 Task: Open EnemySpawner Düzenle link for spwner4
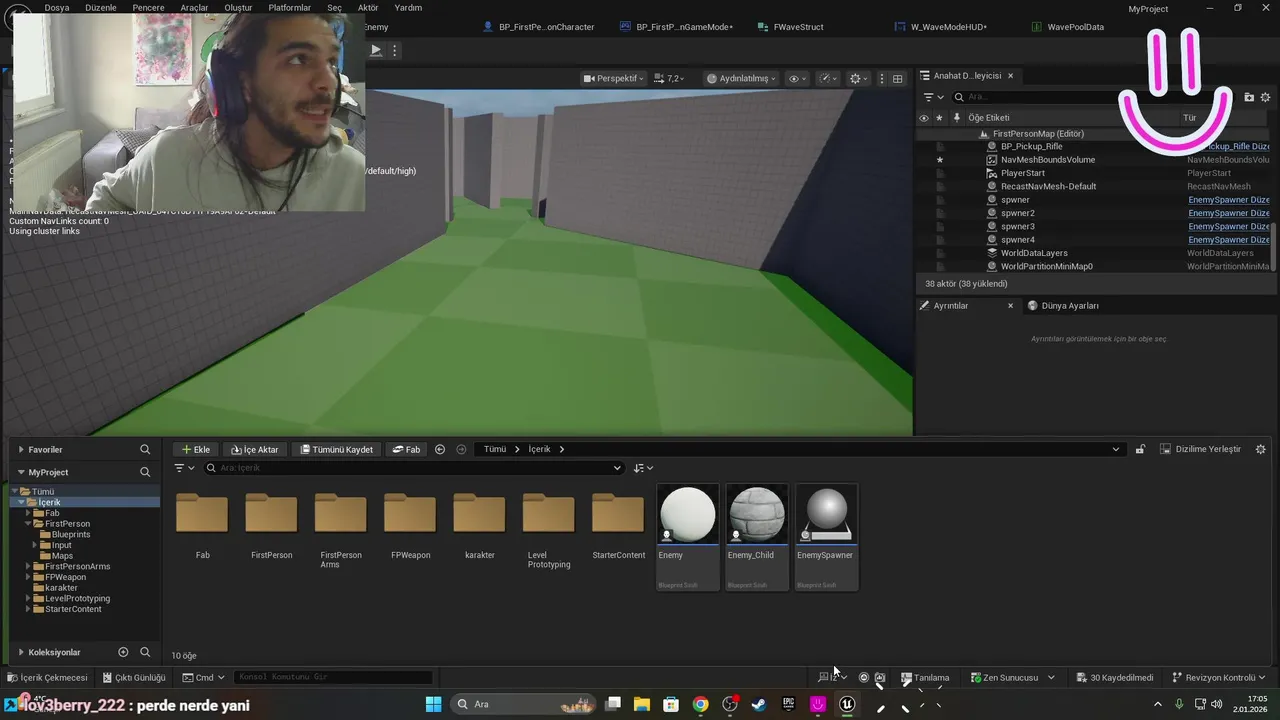pos(1228,240)
